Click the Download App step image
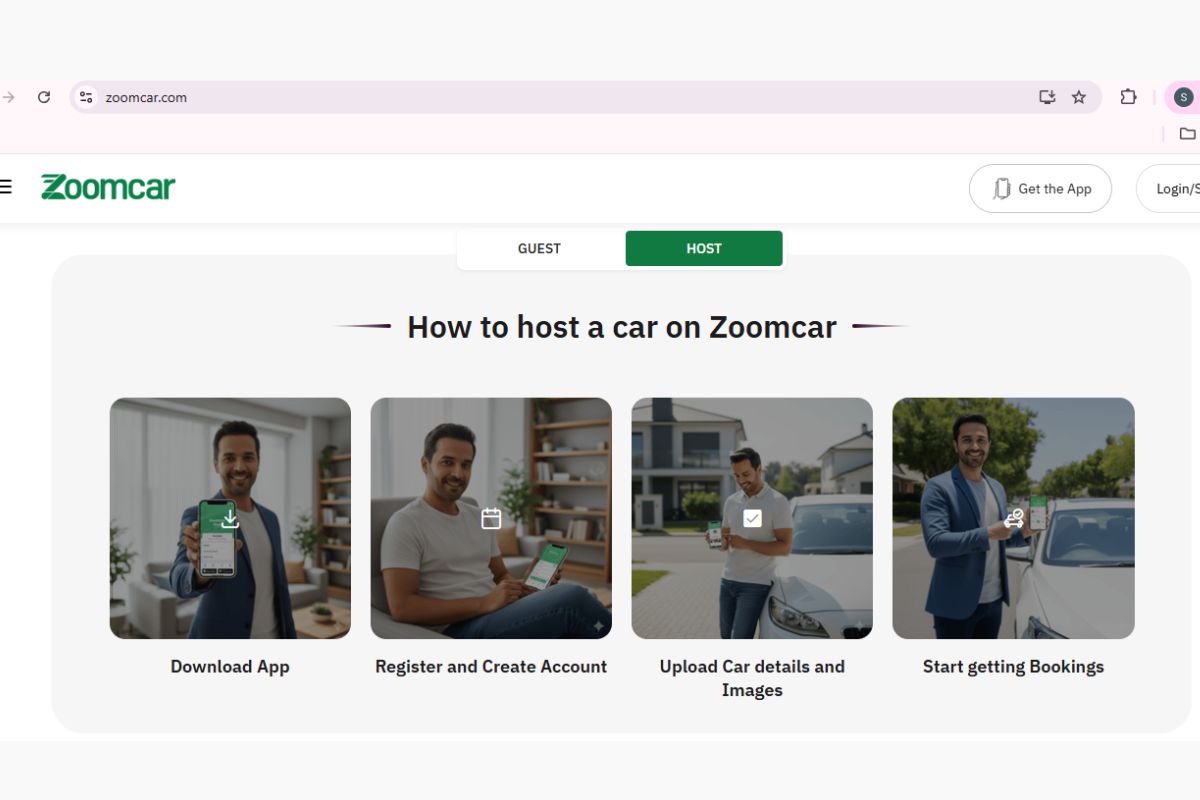This screenshot has width=1200, height=800. (229, 518)
